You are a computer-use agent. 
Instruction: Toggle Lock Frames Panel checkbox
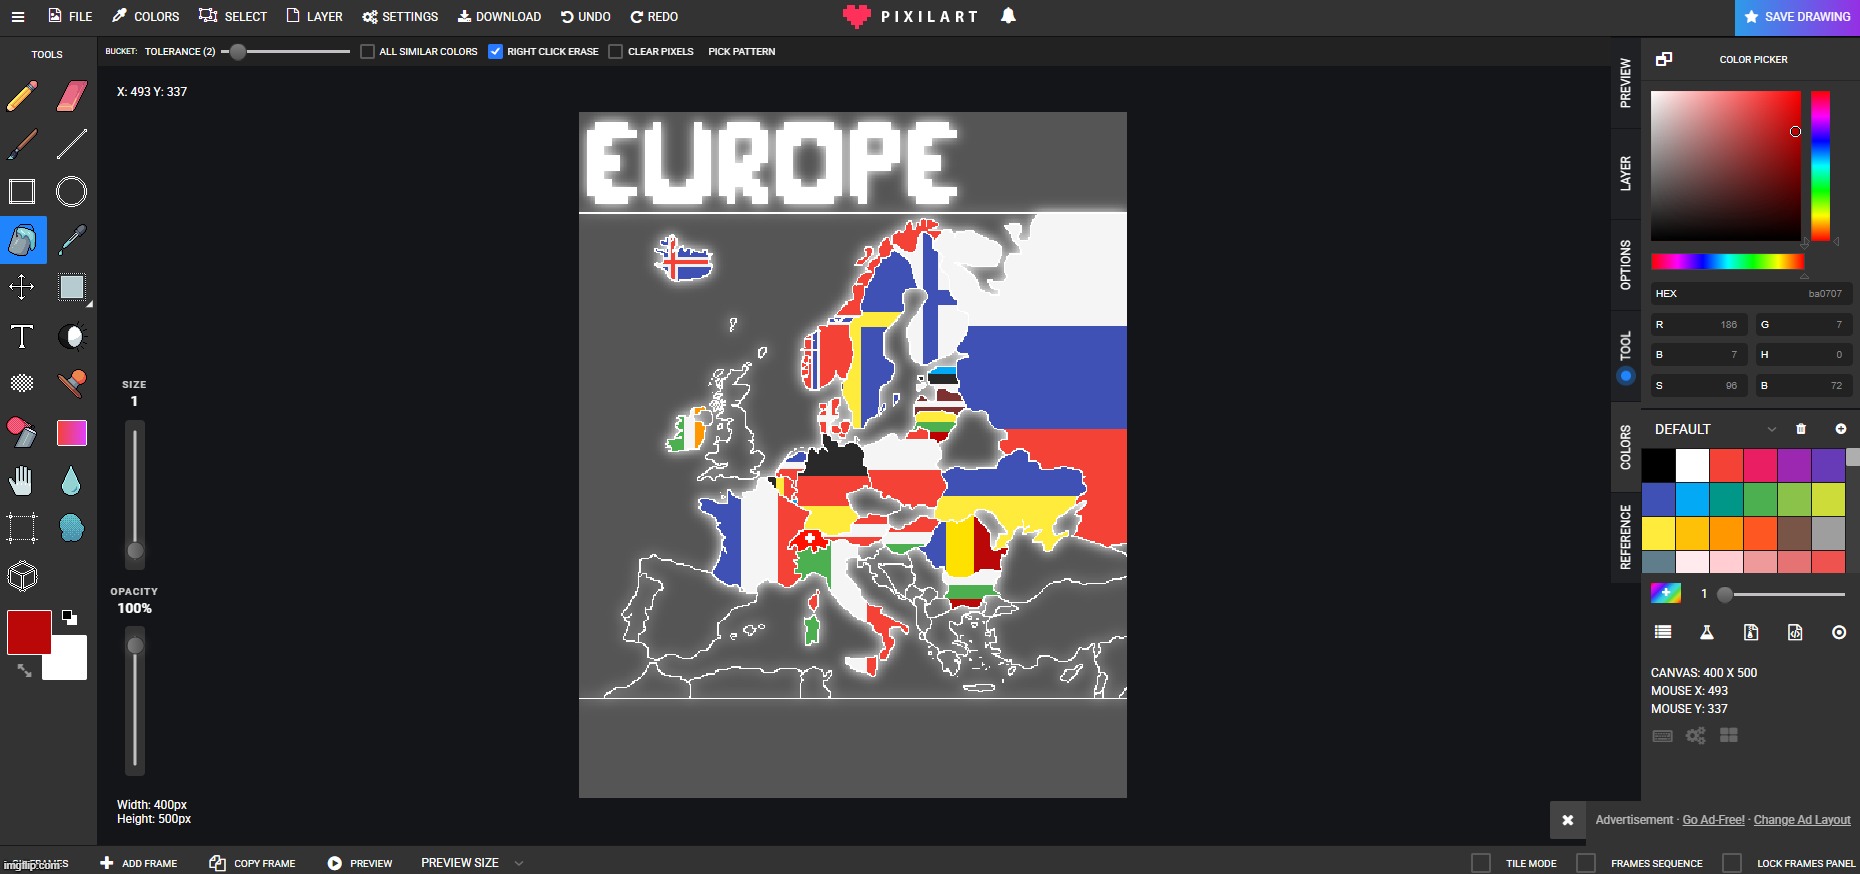(x=1732, y=863)
